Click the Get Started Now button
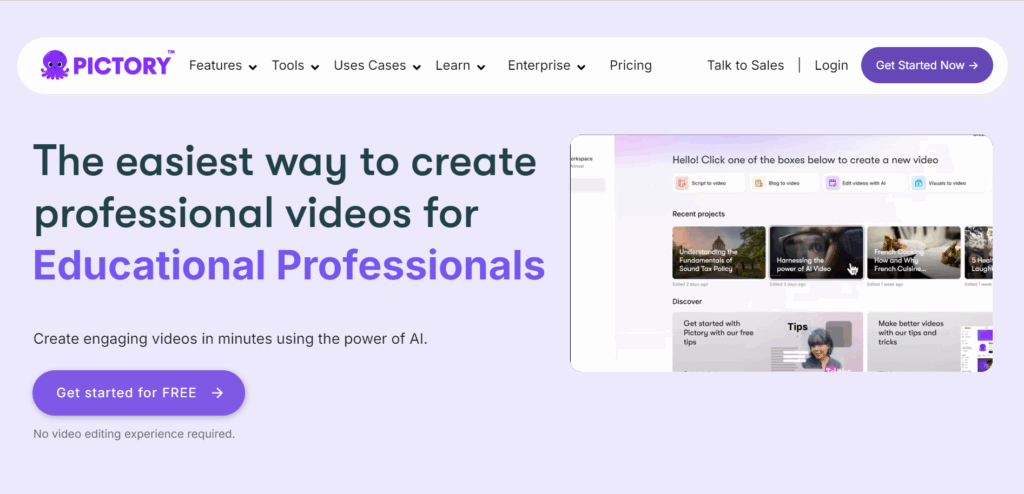 (927, 65)
